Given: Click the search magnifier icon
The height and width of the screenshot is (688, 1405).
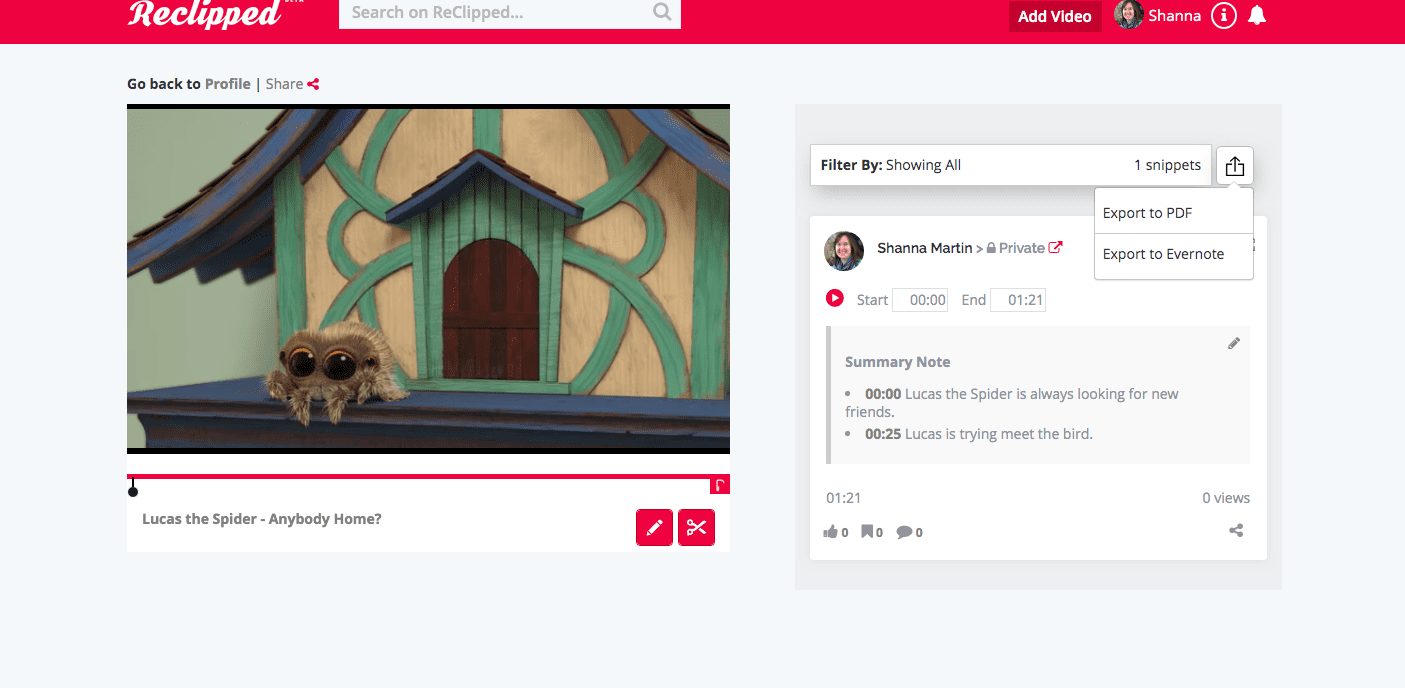Looking at the screenshot, I should (x=662, y=12).
